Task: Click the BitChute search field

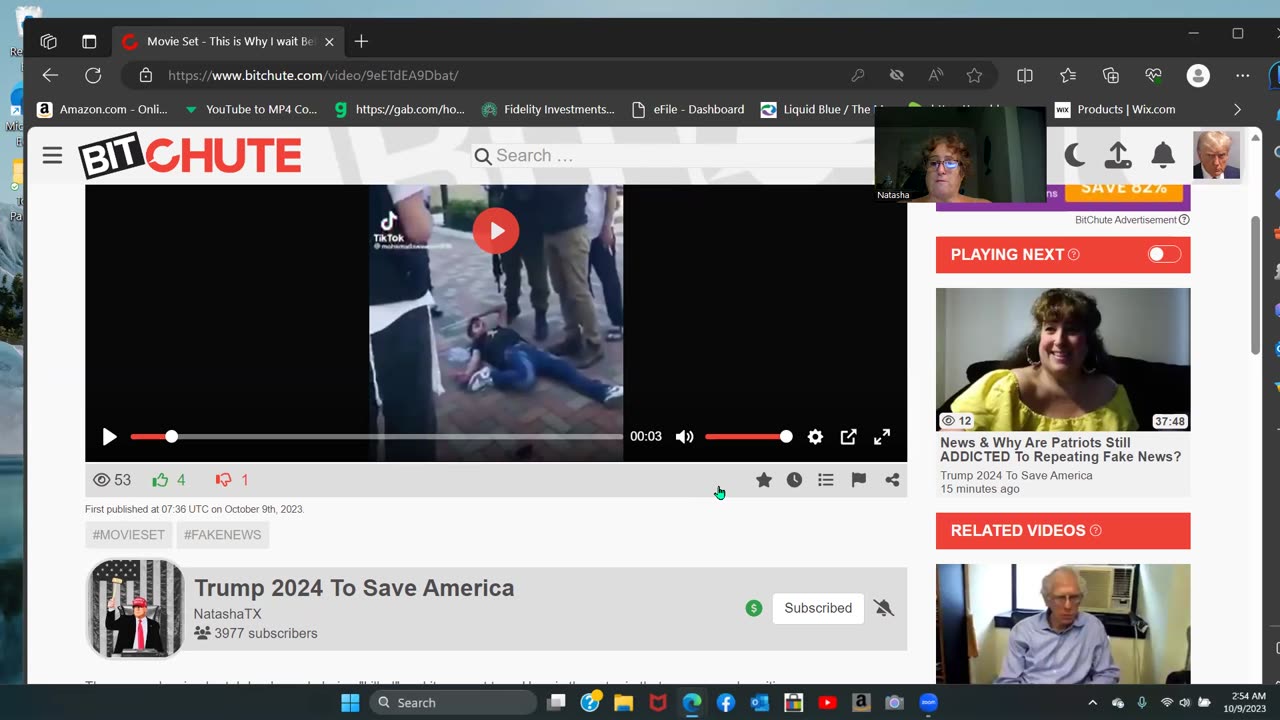Action: (672, 156)
